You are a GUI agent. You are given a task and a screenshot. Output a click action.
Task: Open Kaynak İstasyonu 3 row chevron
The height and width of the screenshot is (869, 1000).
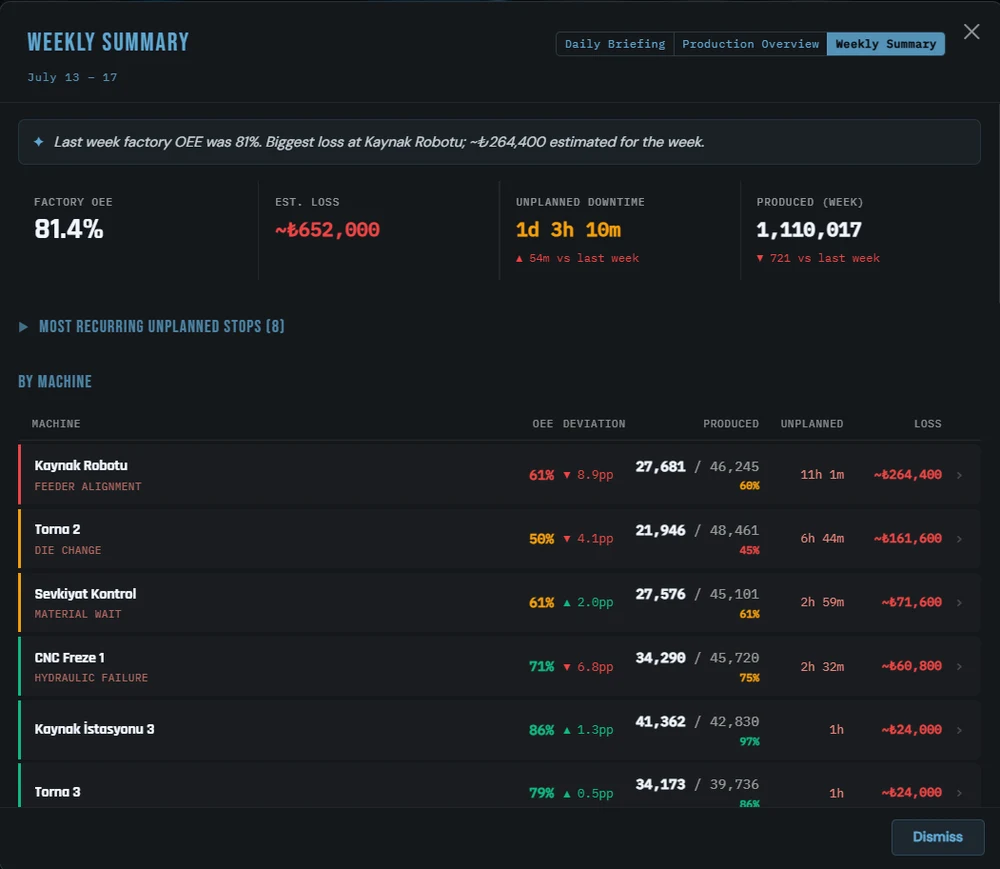pyautogui.click(x=959, y=730)
